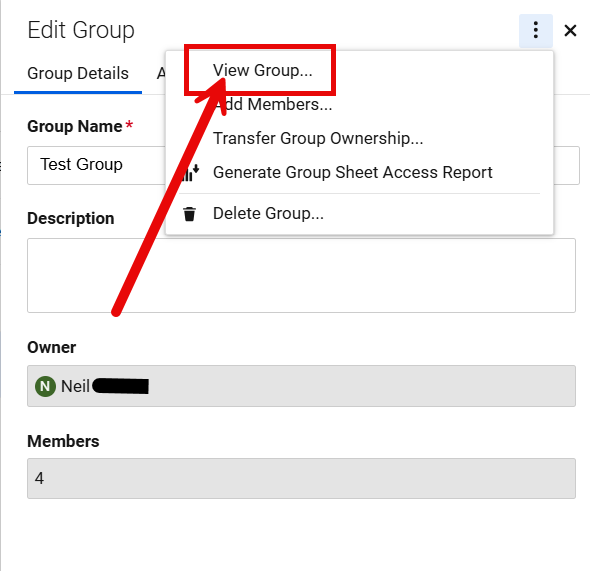Click the trash can icon beside Delete Group
The image size is (590, 571).
[189, 214]
